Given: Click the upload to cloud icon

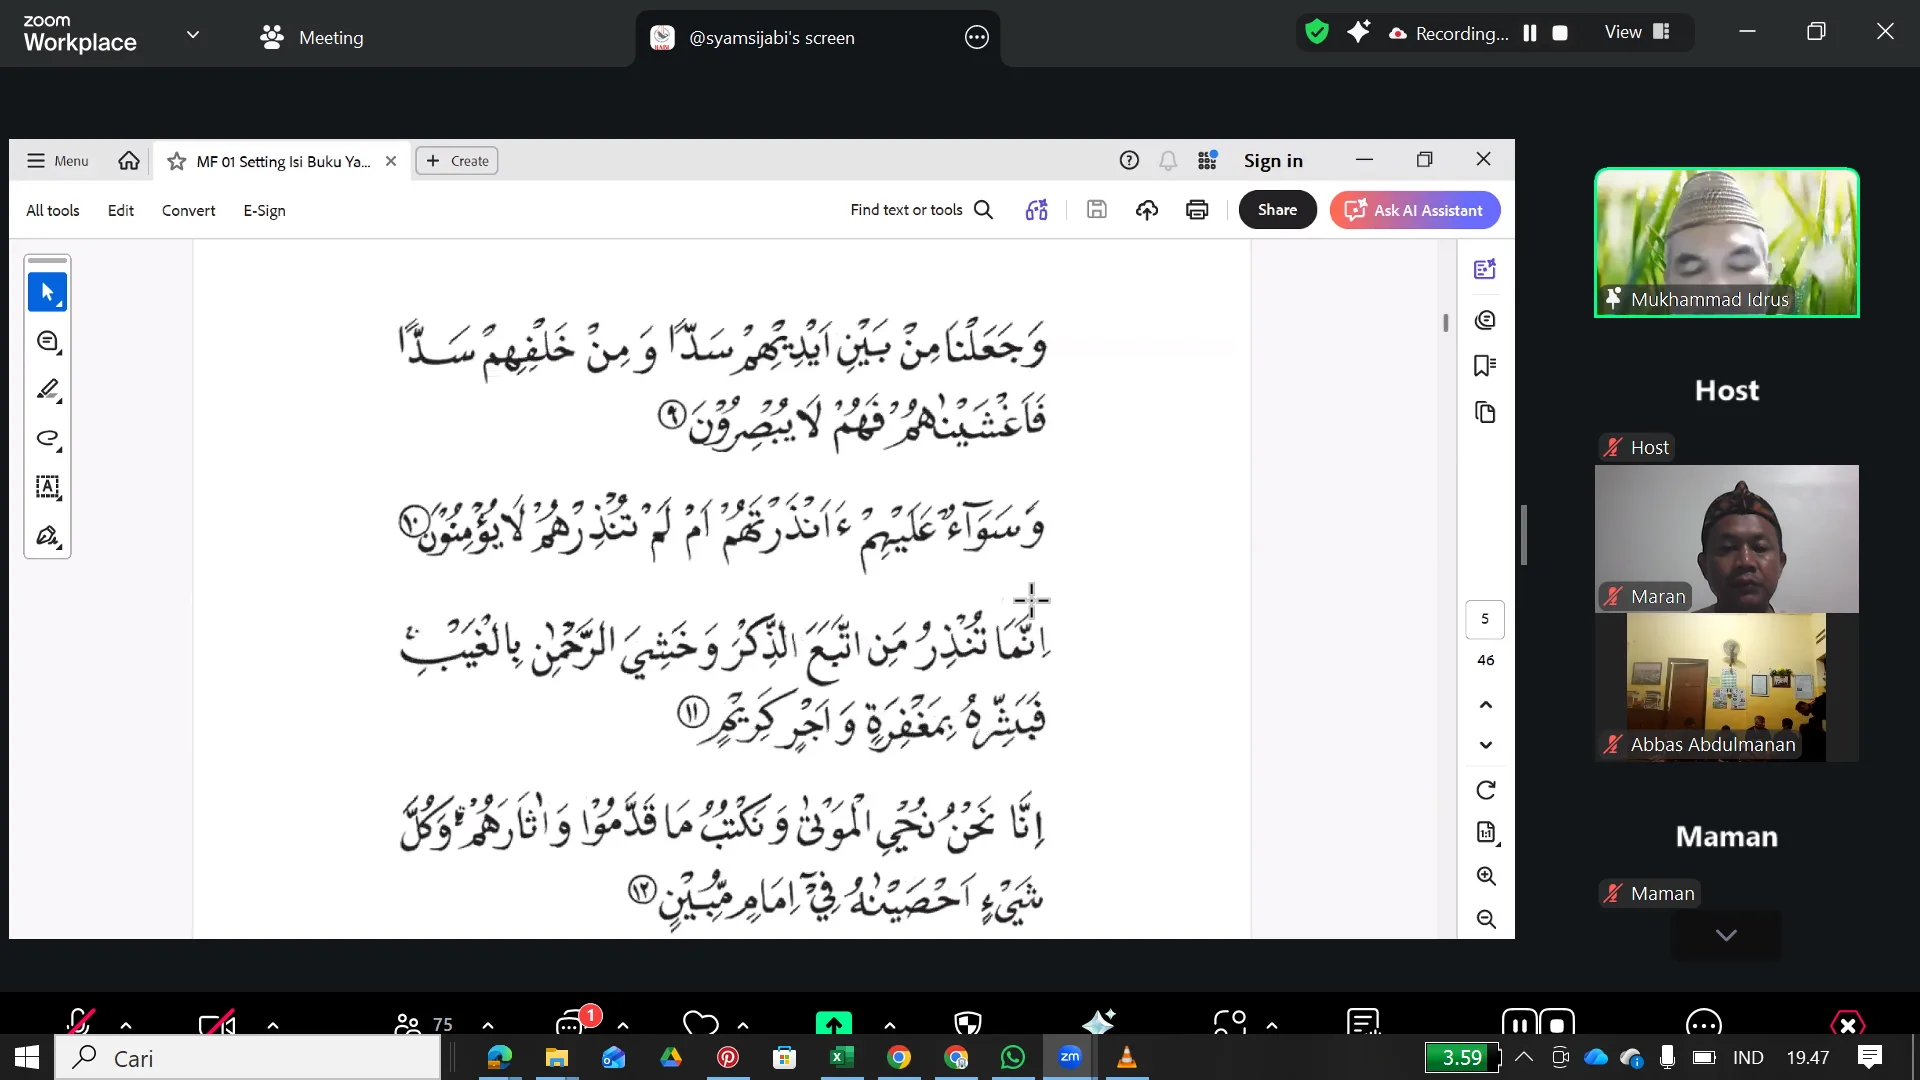Looking at the screenshot, I should pos(1147,210).
